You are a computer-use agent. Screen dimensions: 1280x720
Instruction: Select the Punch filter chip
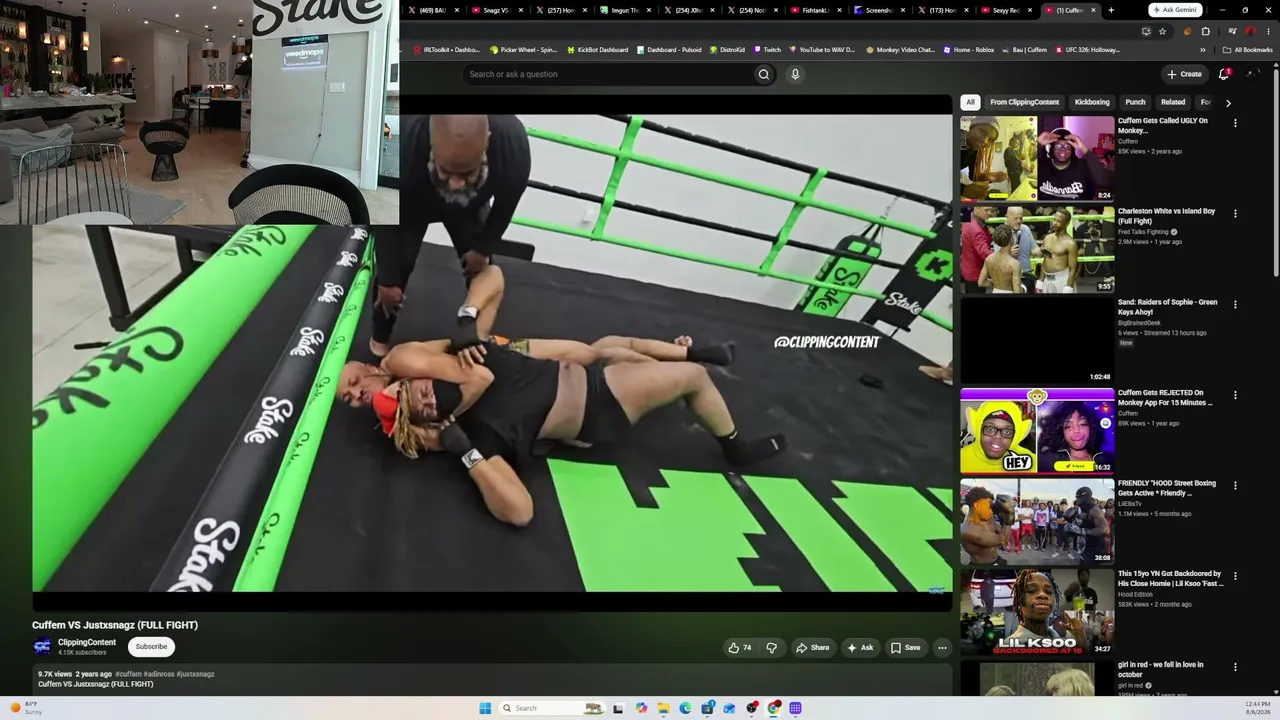1135,102
